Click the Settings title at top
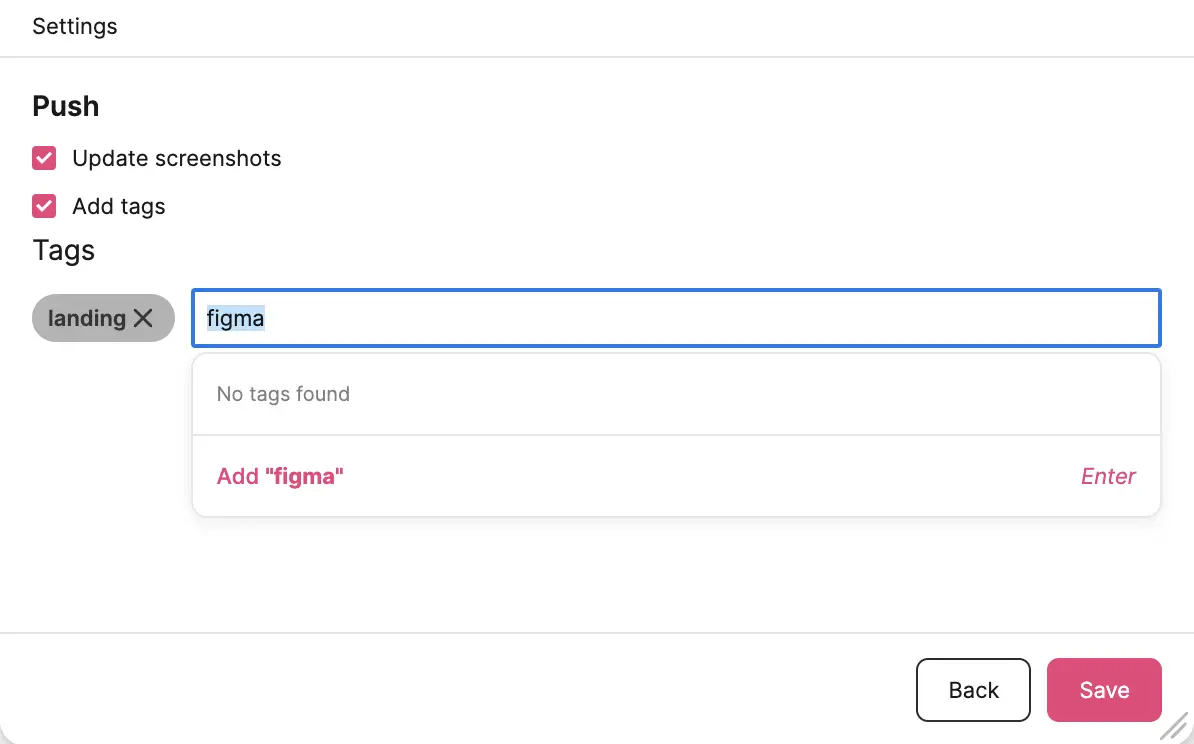Screen dimensions: 1194x744 click(75, 27)
